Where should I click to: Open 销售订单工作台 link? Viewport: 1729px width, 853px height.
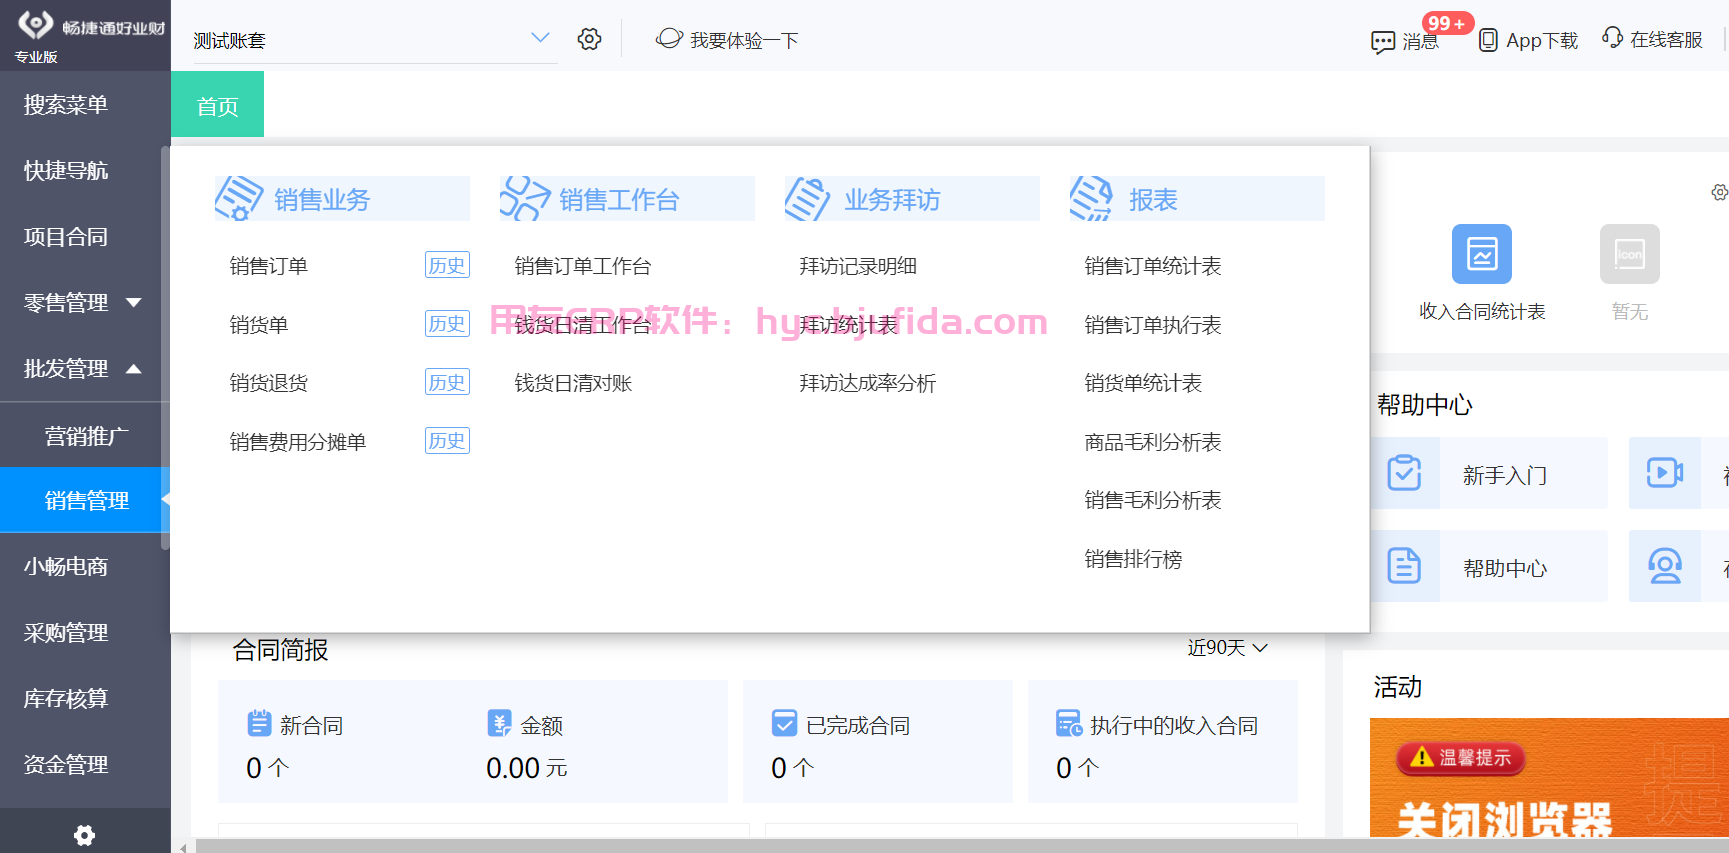[583, 266]
